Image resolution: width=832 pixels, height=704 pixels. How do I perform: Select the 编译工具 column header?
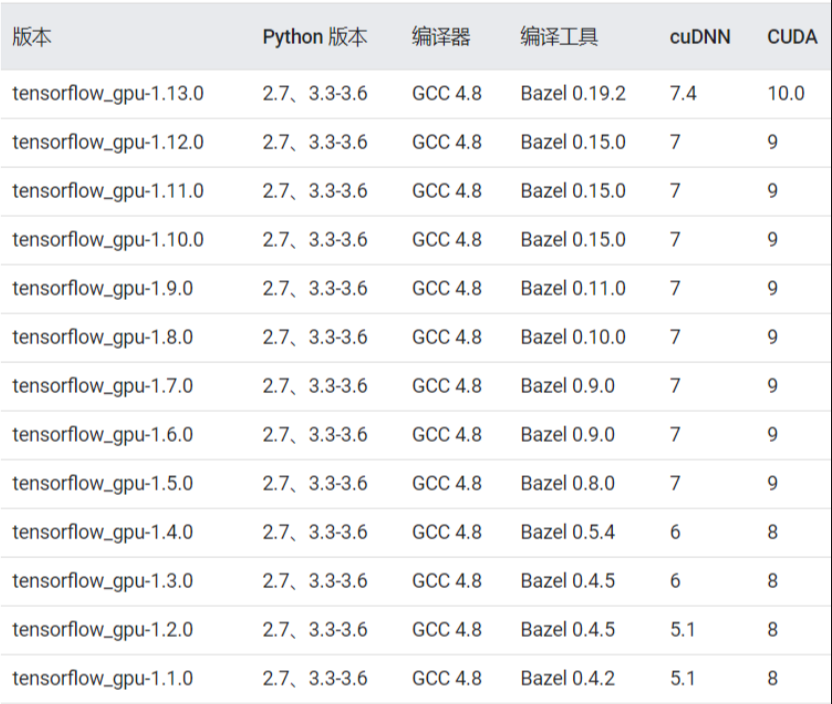(x=559, y=38)
